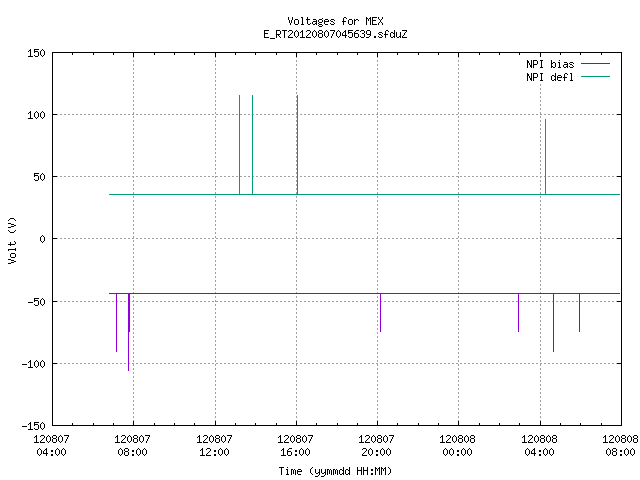640x480 pixels.
Task: Click the 0 y-axis tick label
Action: tap(42, 239)
